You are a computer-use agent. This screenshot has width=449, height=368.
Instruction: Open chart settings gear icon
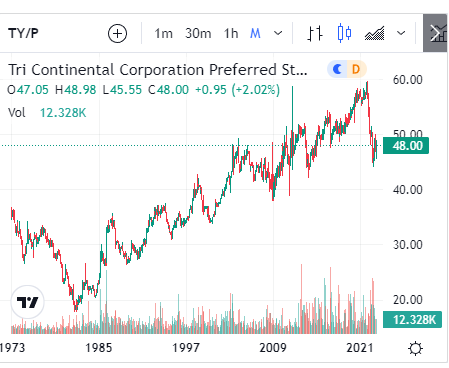416,349
